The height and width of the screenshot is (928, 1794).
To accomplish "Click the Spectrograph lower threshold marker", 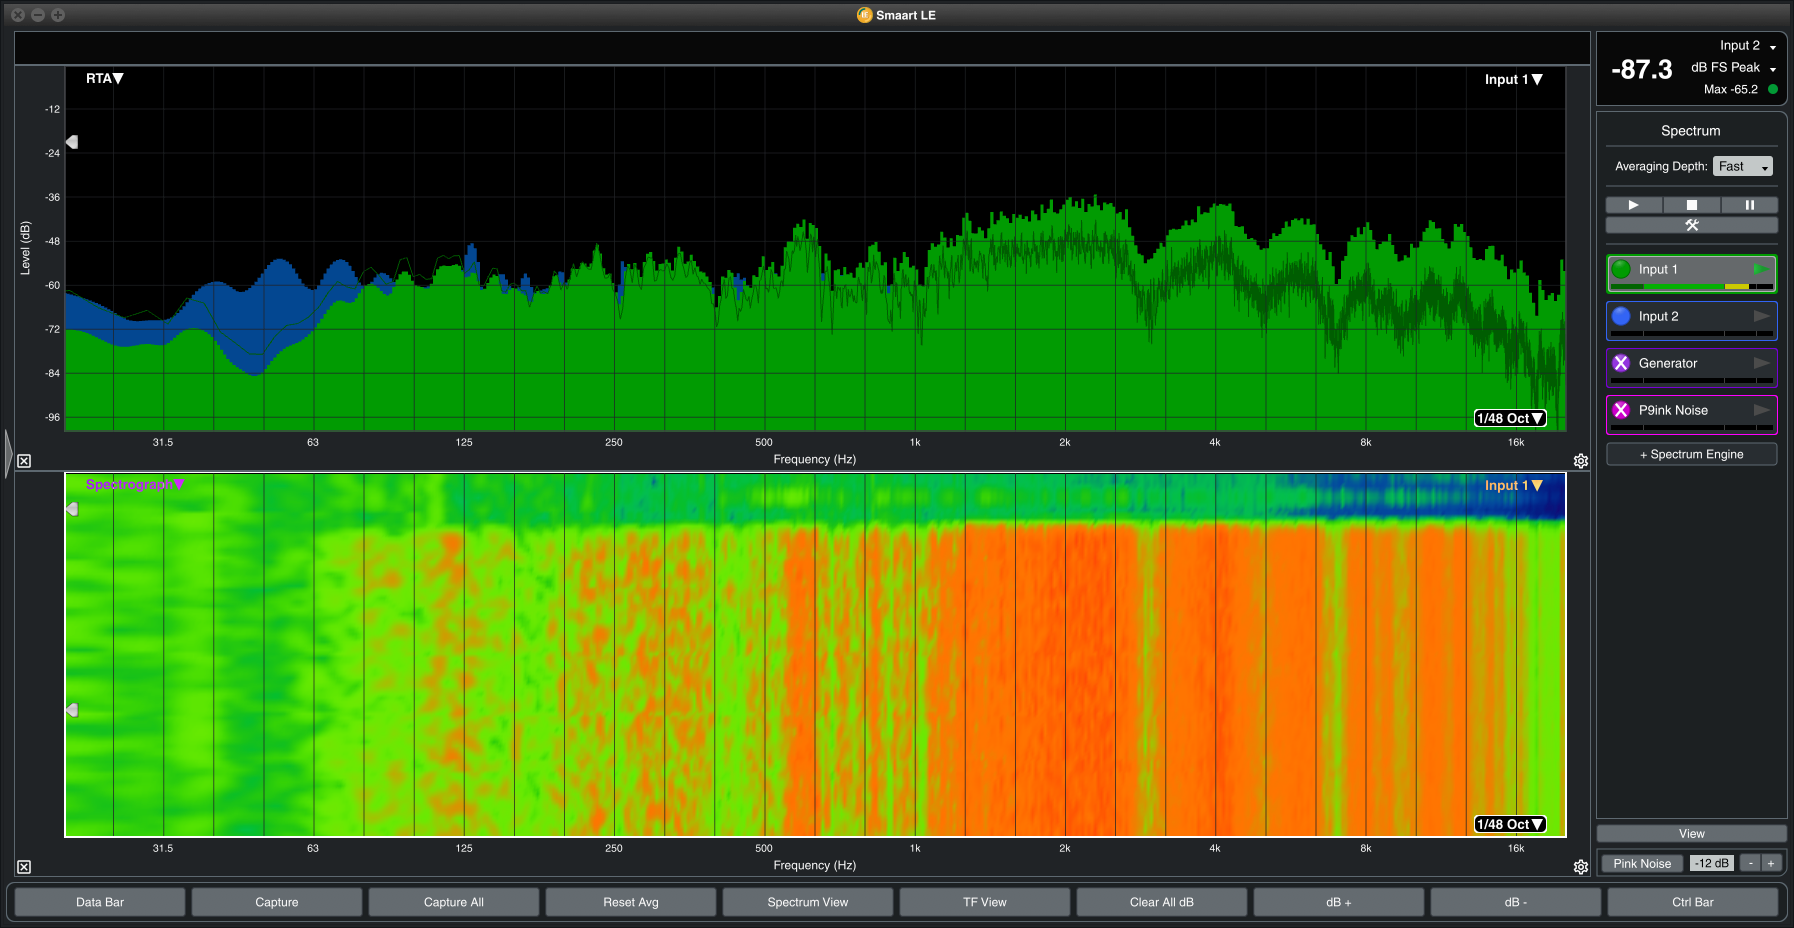I will (72, 710).
